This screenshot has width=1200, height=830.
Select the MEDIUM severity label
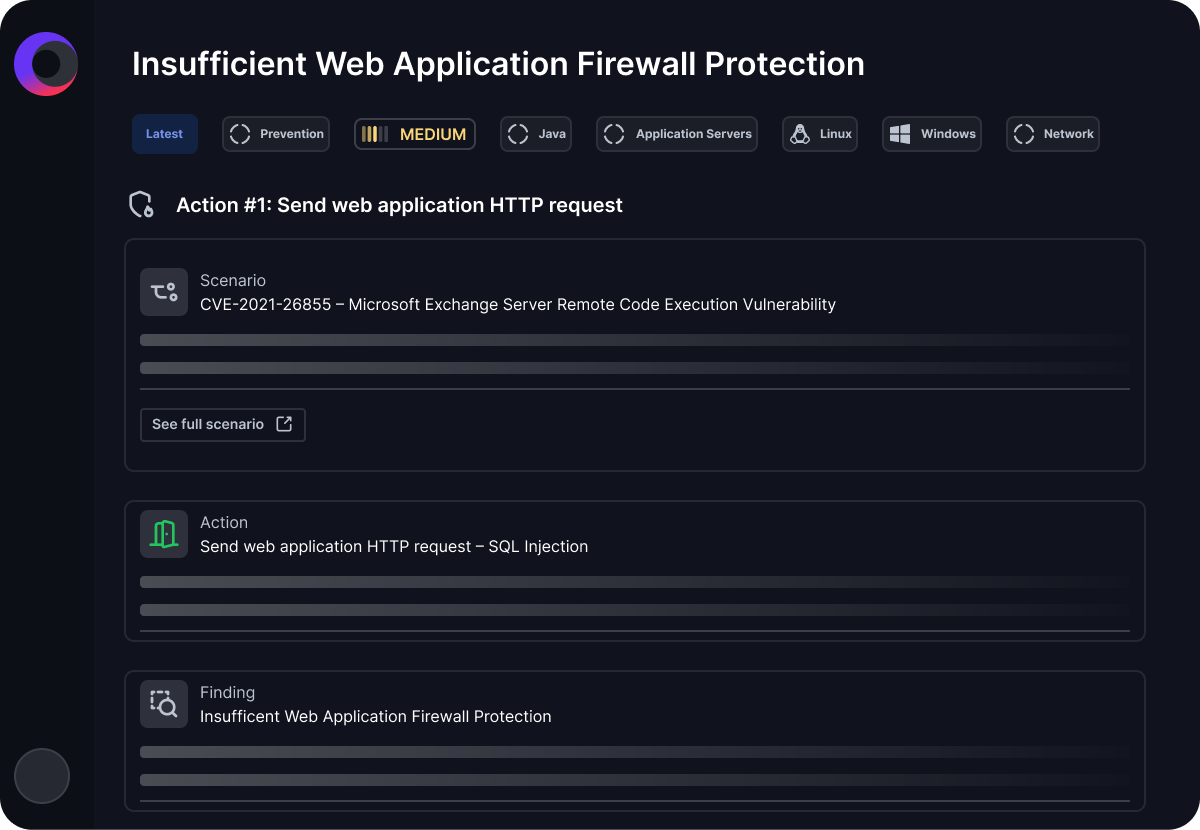(x=433, y=134)
